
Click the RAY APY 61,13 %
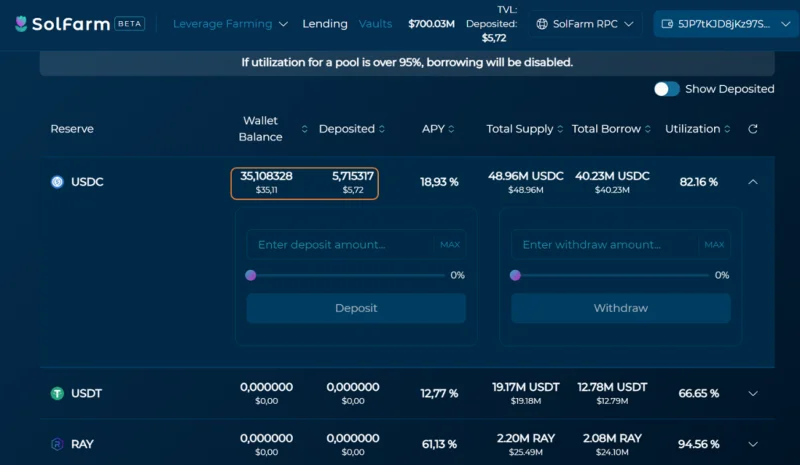coord(439,444)
